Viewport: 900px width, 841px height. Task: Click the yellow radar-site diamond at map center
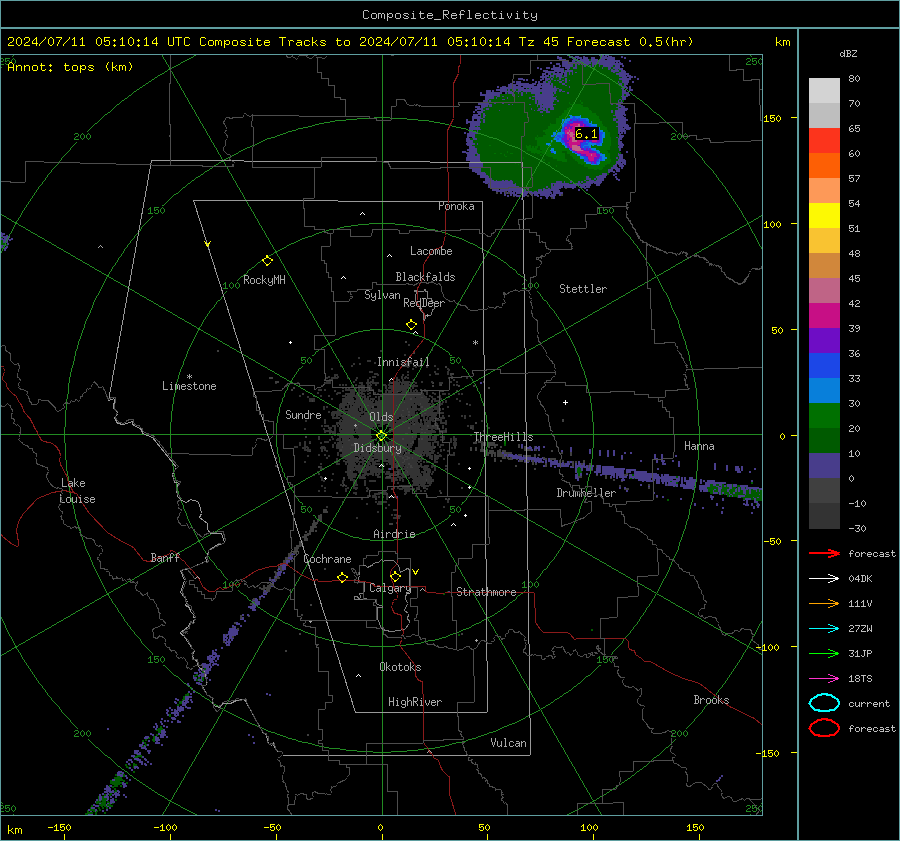[382, 435]
